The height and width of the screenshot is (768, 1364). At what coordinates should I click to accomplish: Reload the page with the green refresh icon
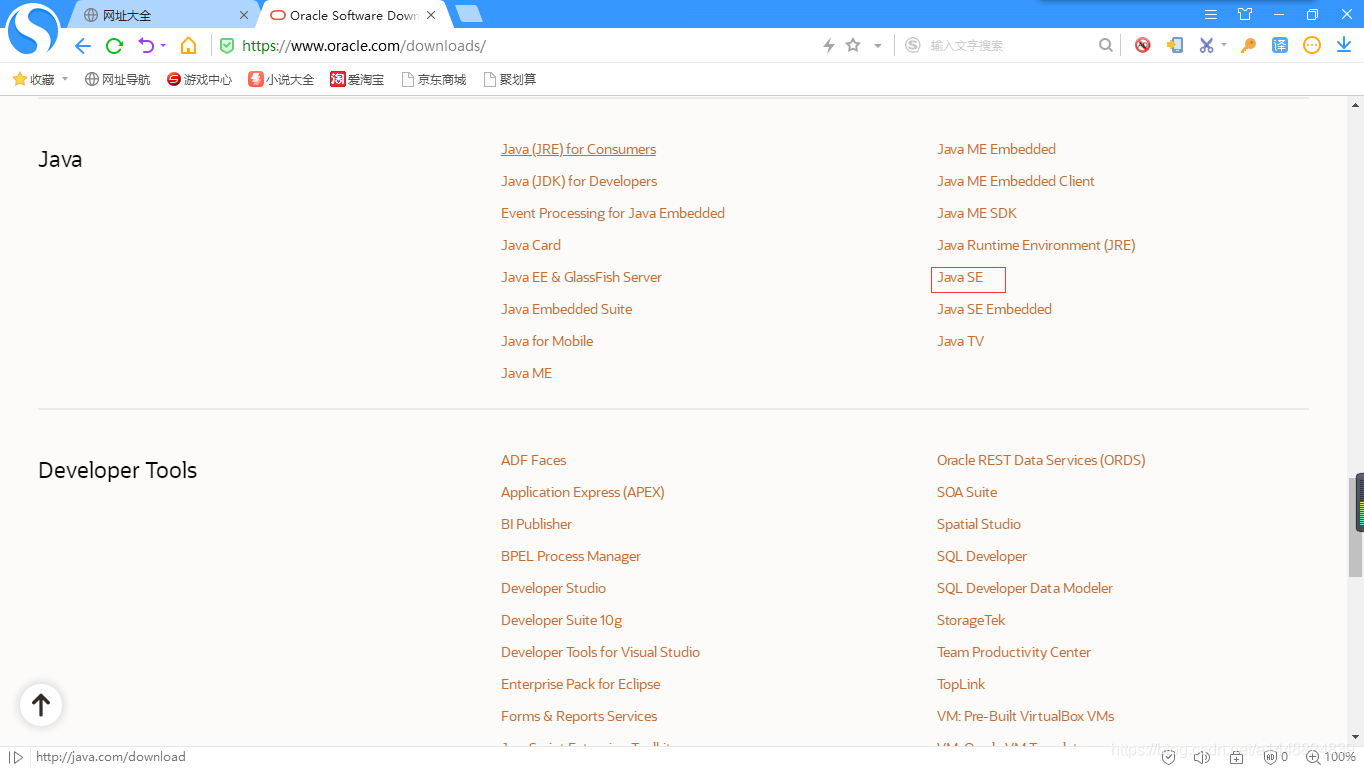coord(115,46)
